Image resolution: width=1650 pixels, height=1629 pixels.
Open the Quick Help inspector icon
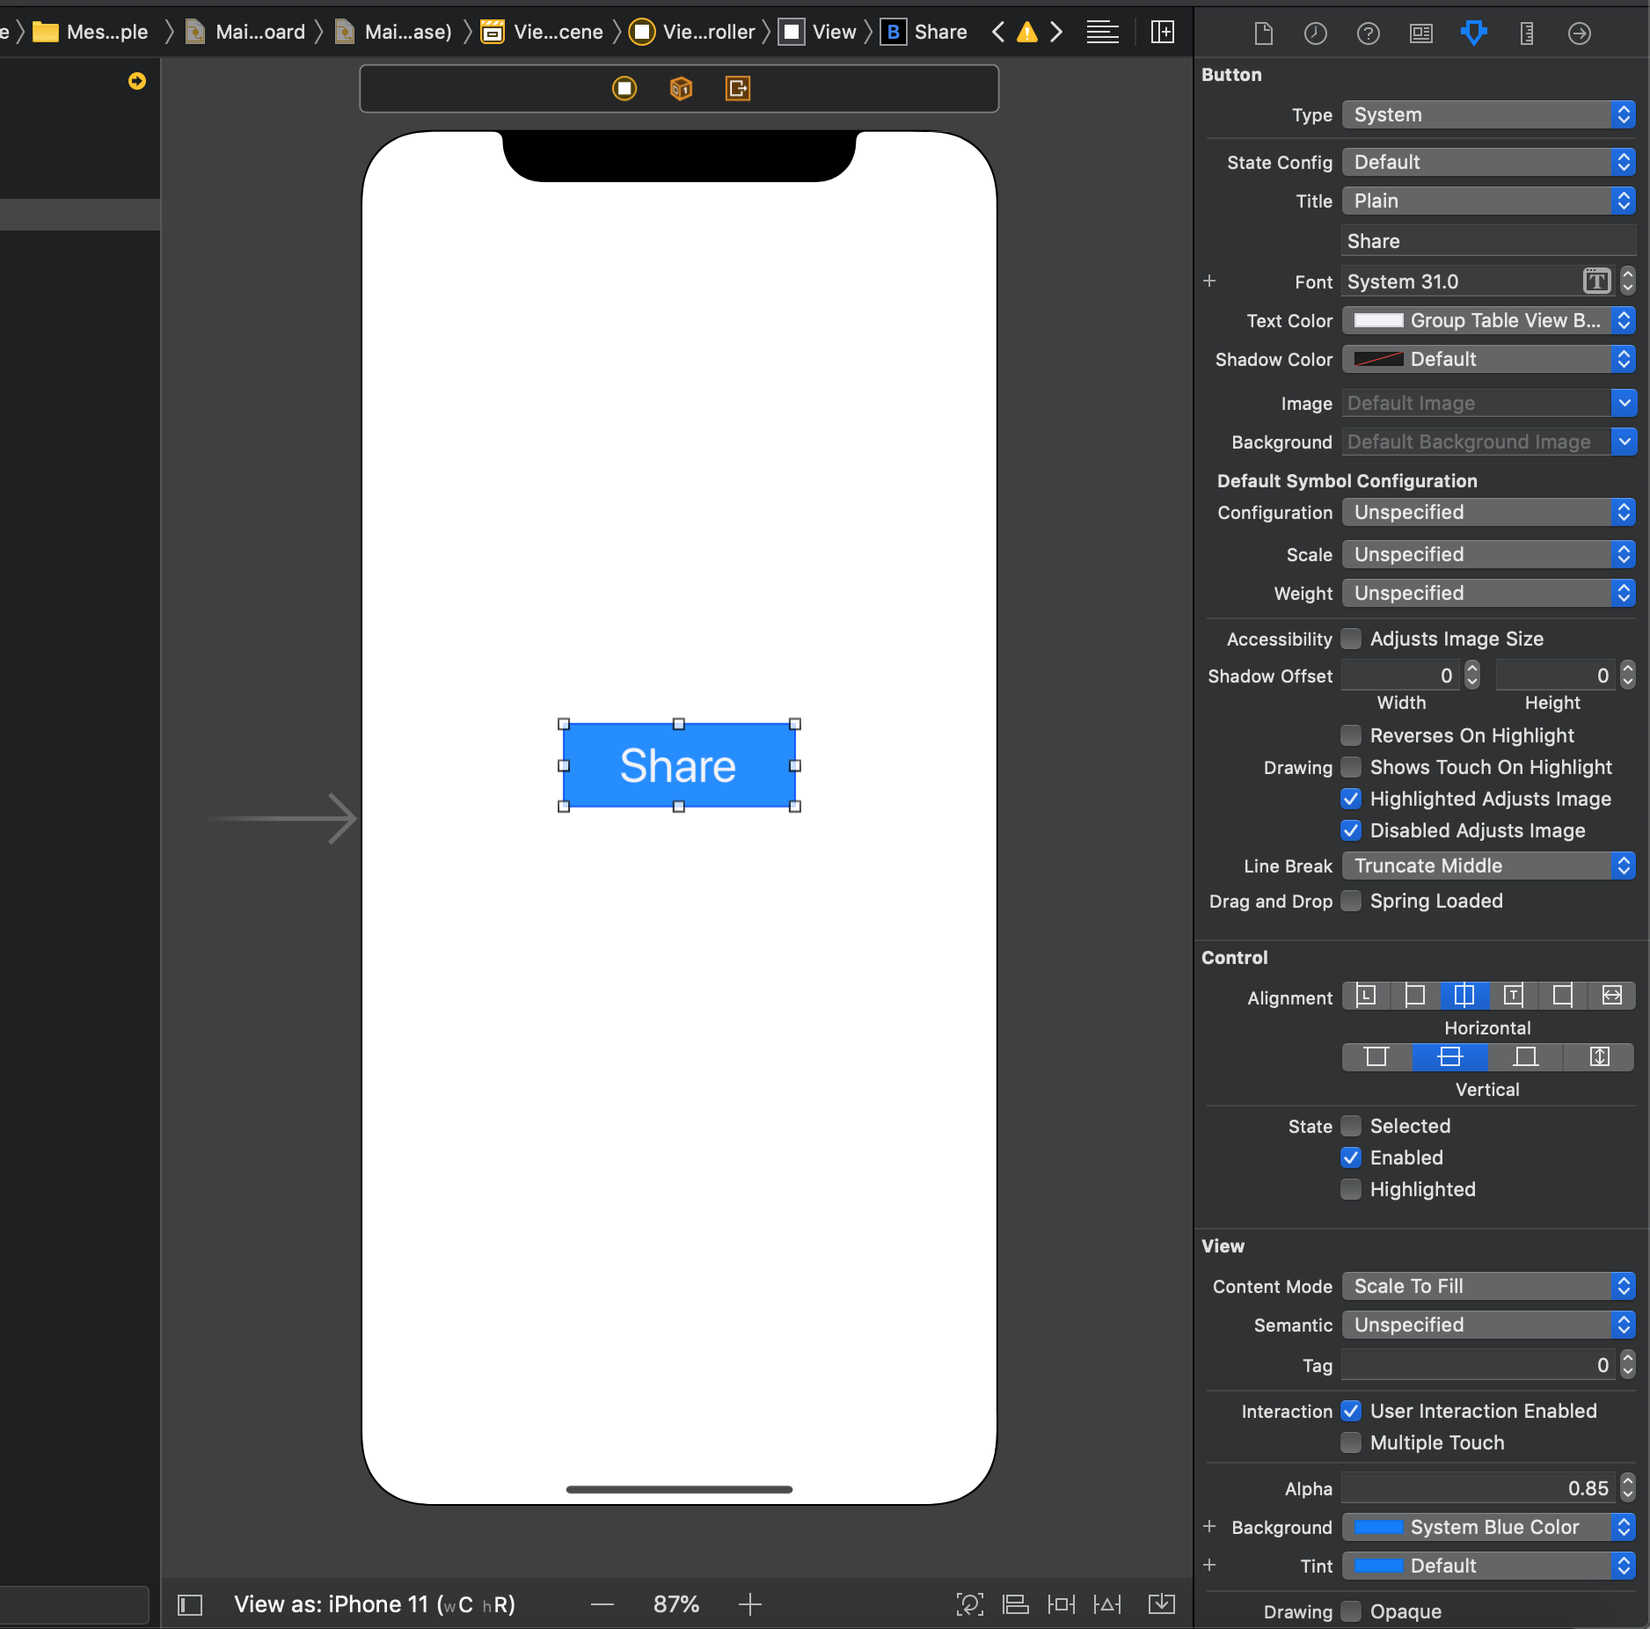coord(1367,33)
